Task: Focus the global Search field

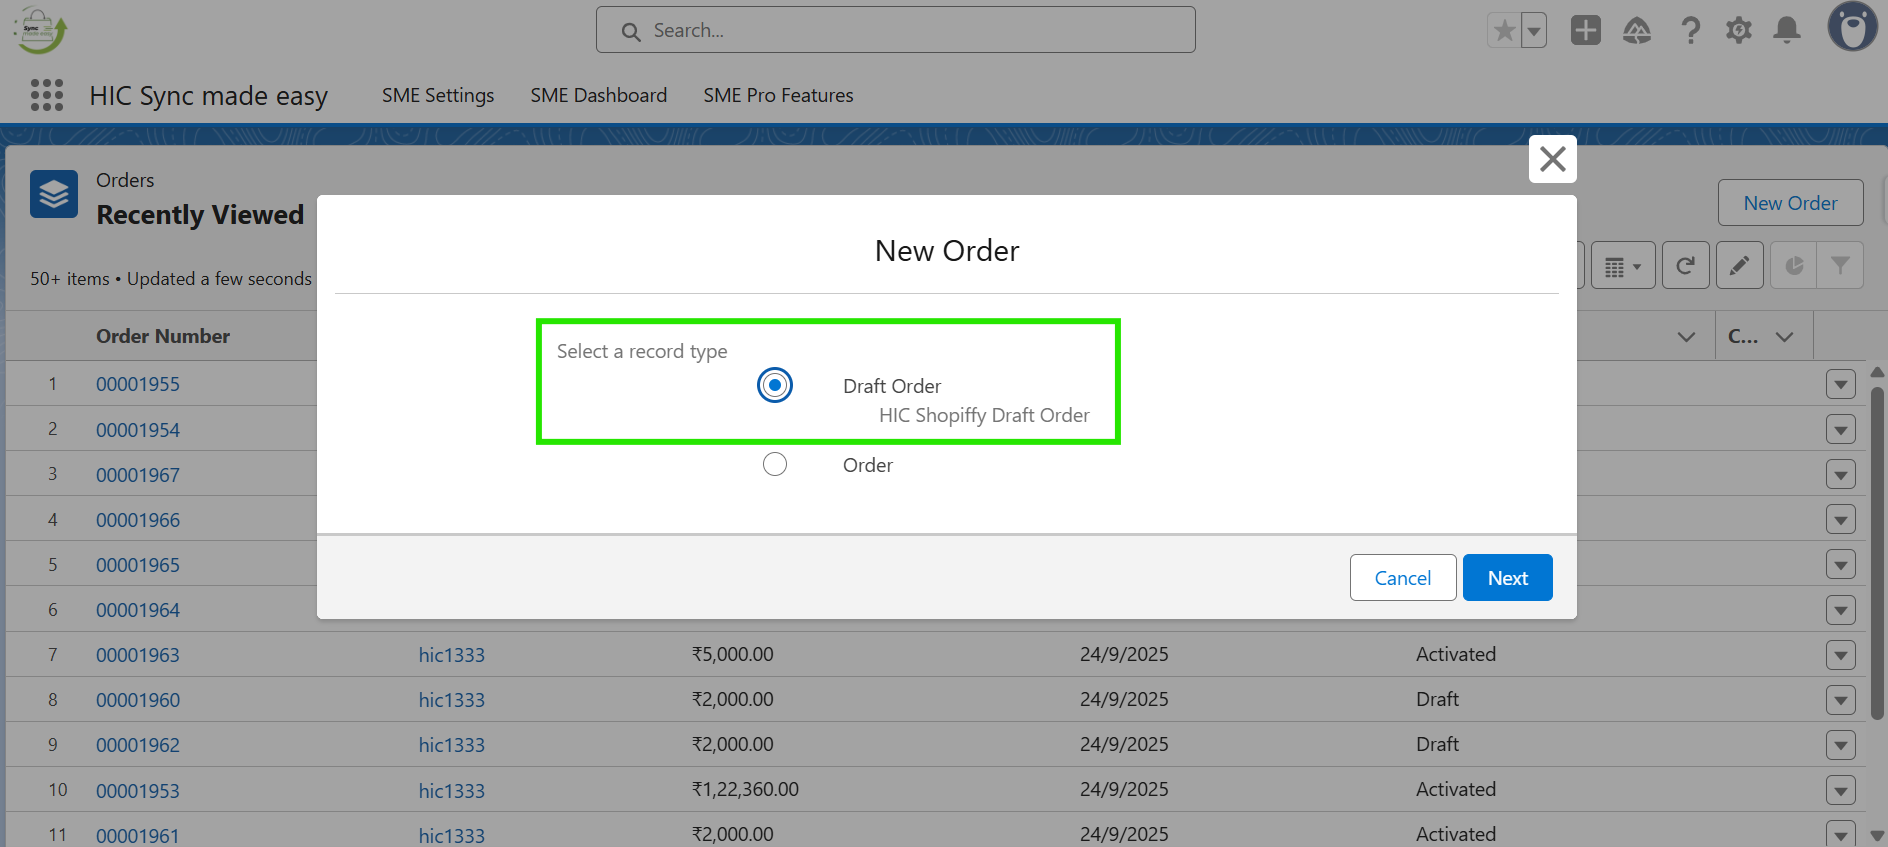Action: [x=896, y=30]
